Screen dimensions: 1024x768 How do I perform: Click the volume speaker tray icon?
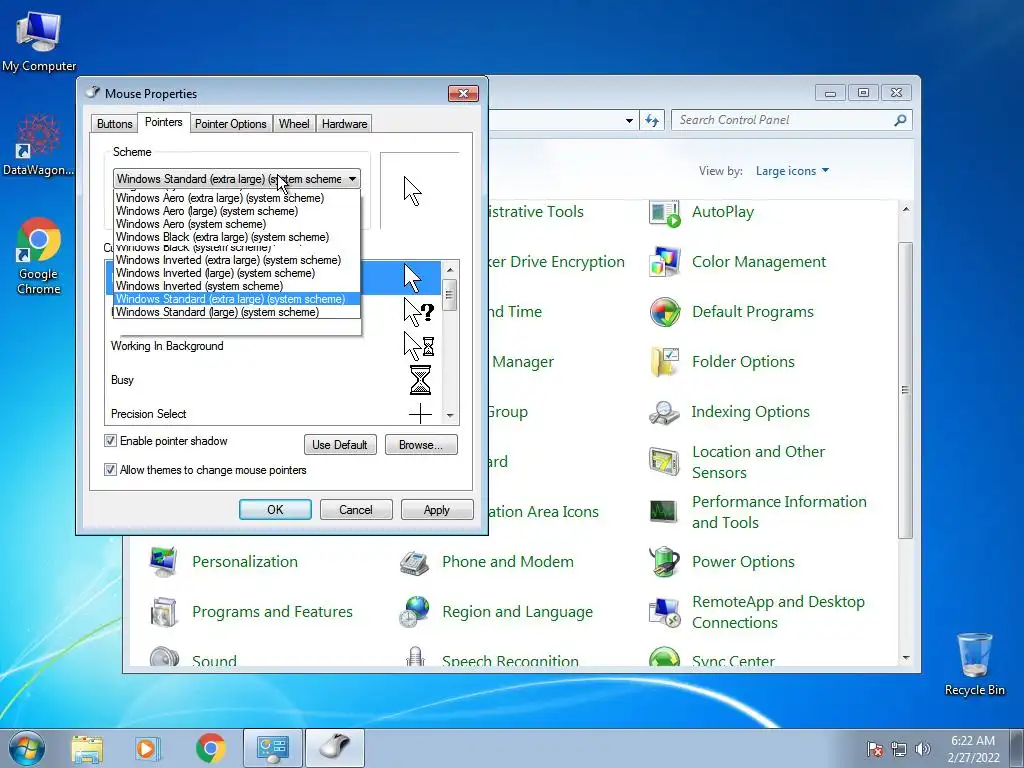[x=923, y=749]
